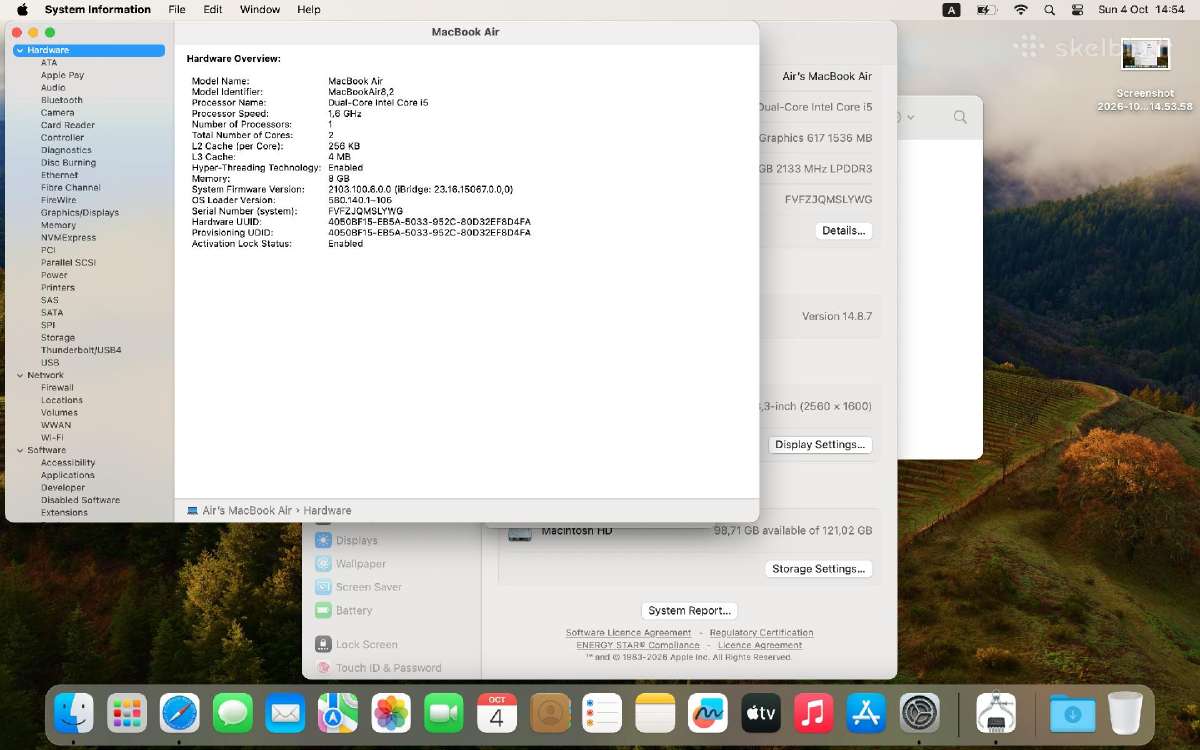Open Maps from the Dock
The width and height of the screenshot is (1200, 750).
point(338,713)
